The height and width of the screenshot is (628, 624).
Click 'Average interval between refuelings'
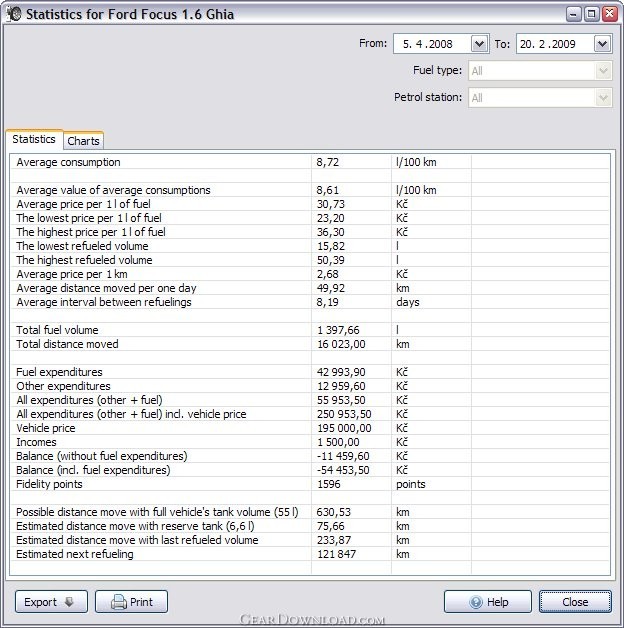click(104, 302)
